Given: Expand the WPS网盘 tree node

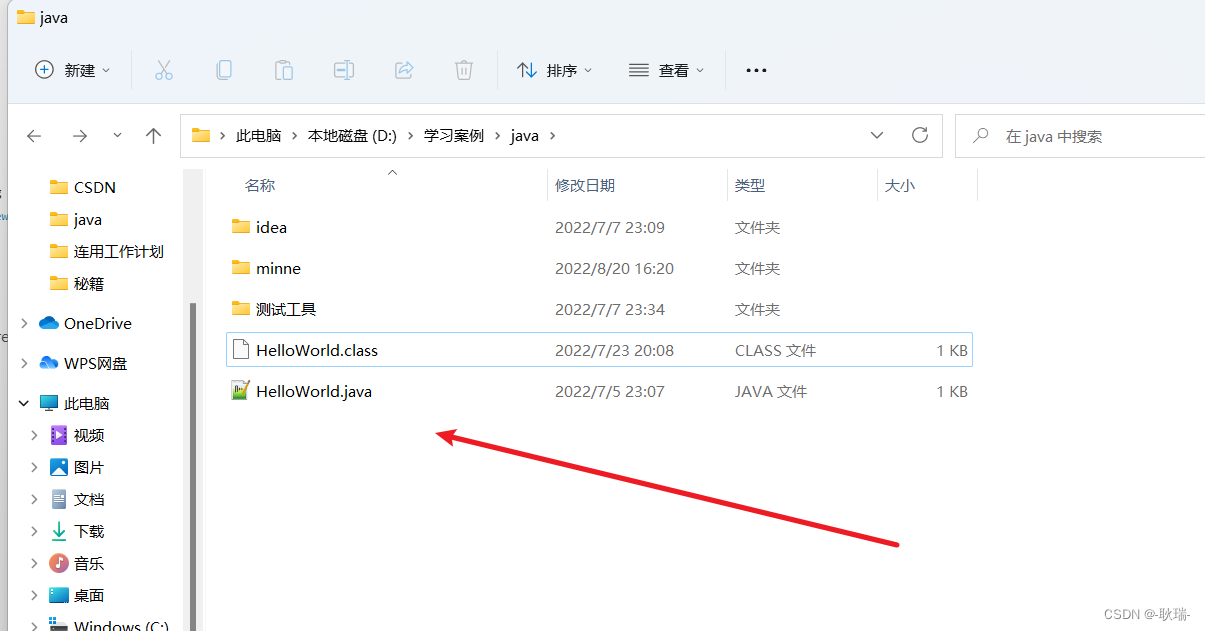Looking at the screenshot, I should pos(24,363).
